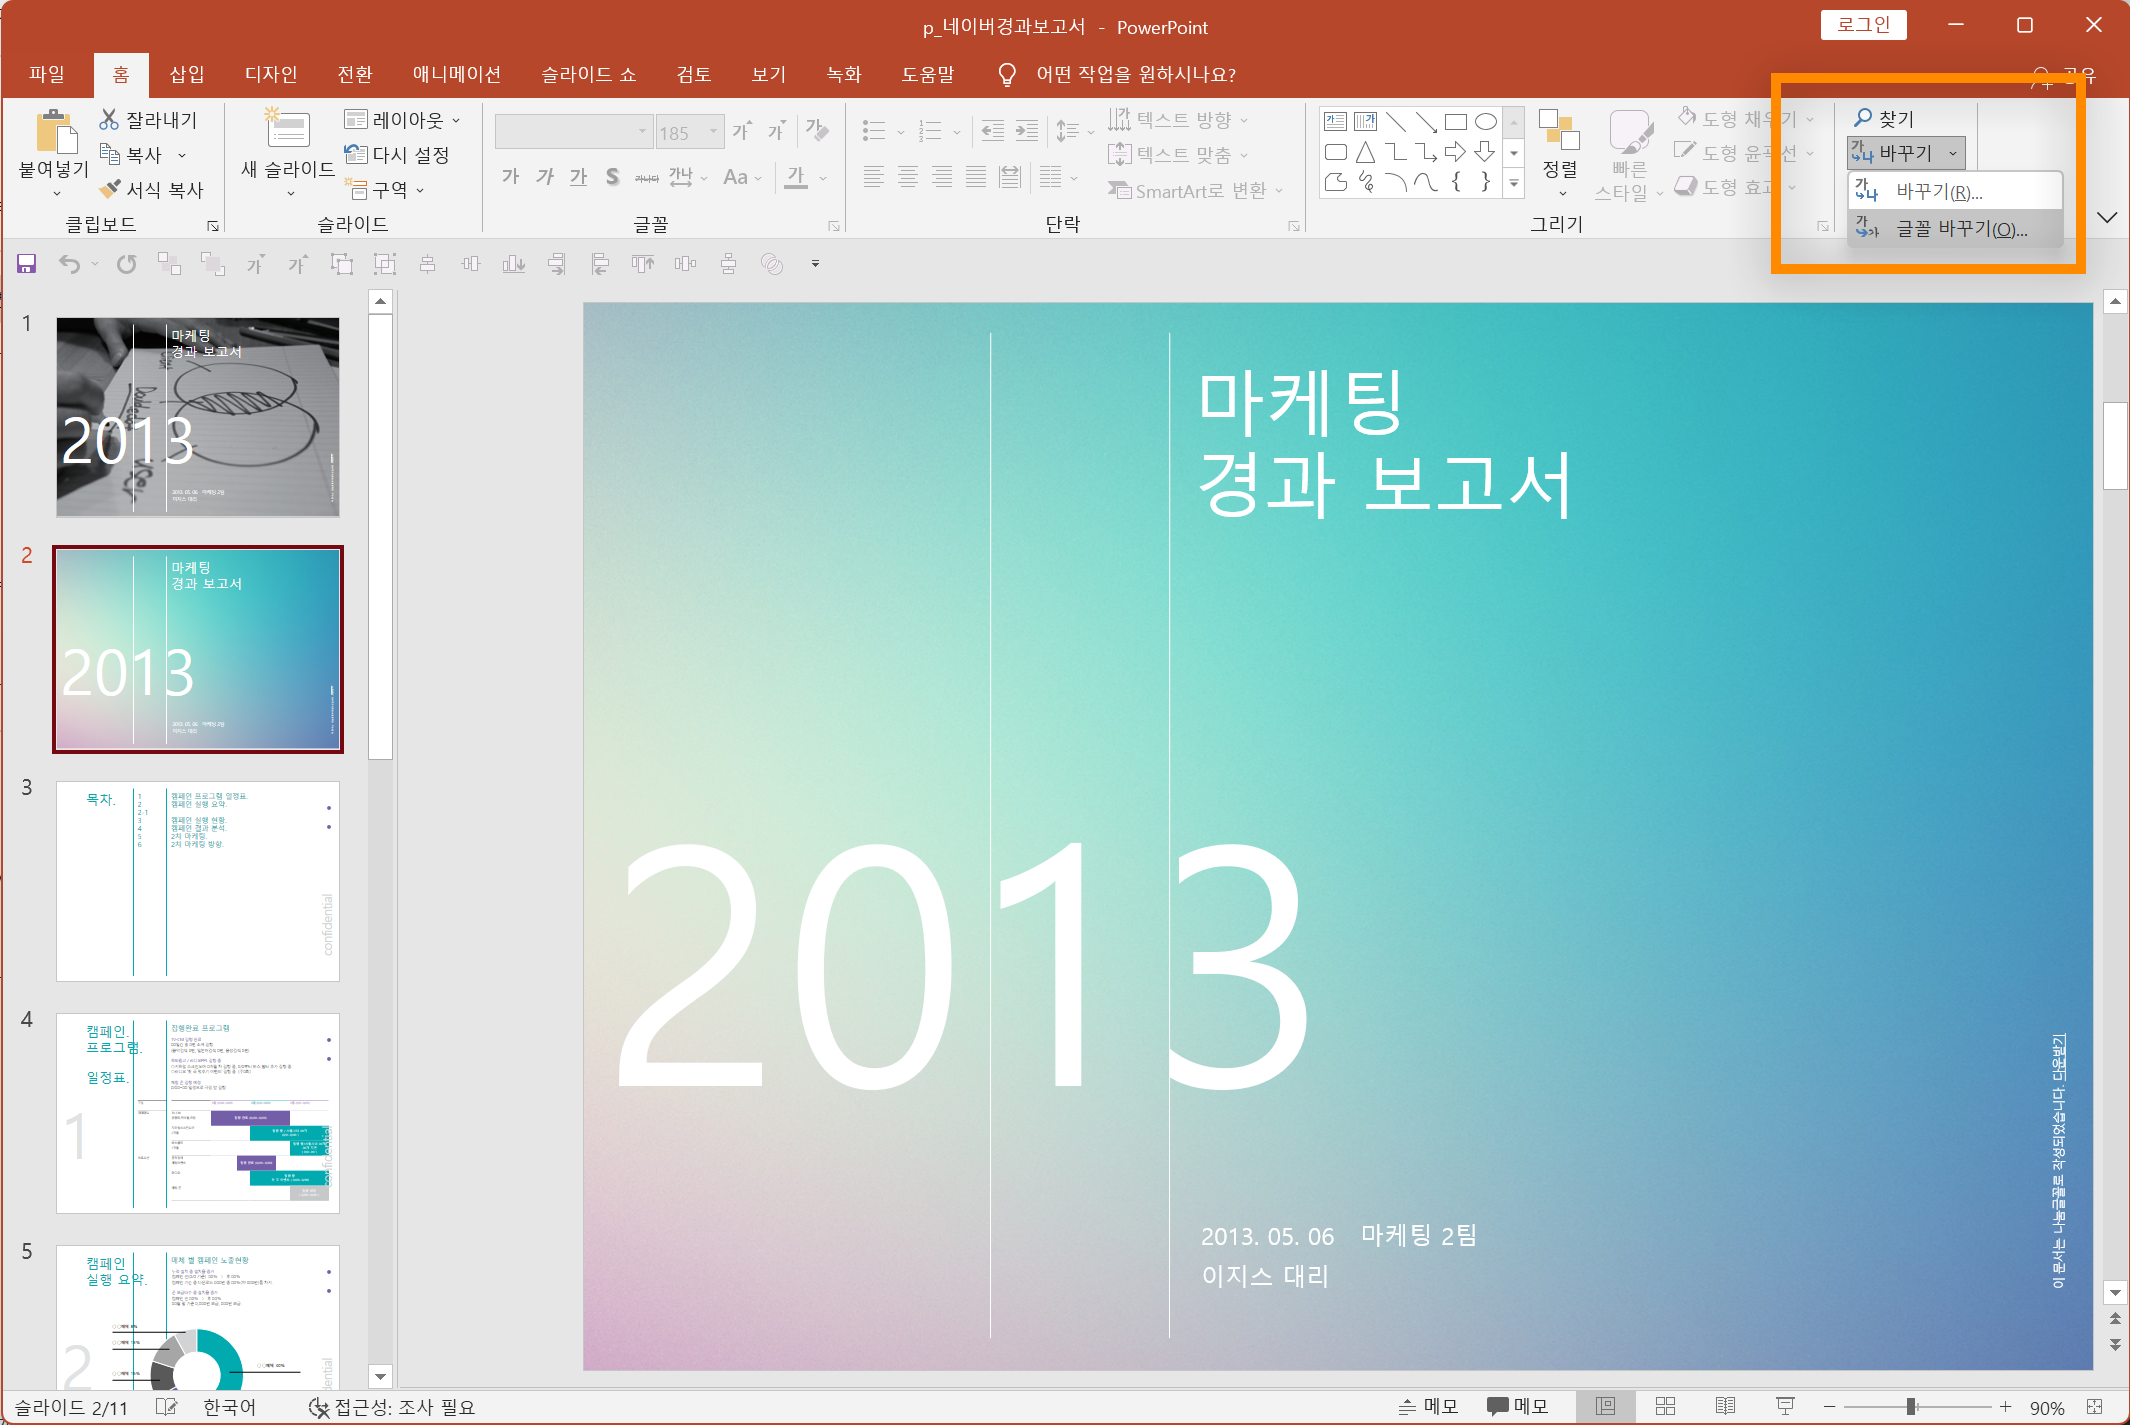Viewport: 2130px width, 1425px height.
Task: Select slide 3 thumbnail (목차)
Action: (x=198, y=881)
